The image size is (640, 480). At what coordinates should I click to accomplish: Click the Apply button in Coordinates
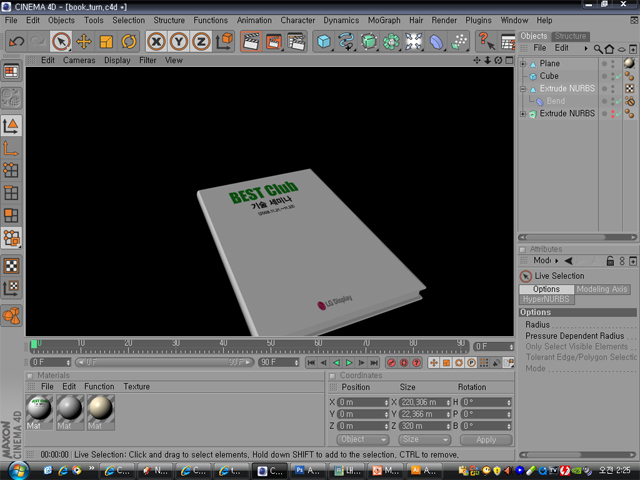pos(486,440)
